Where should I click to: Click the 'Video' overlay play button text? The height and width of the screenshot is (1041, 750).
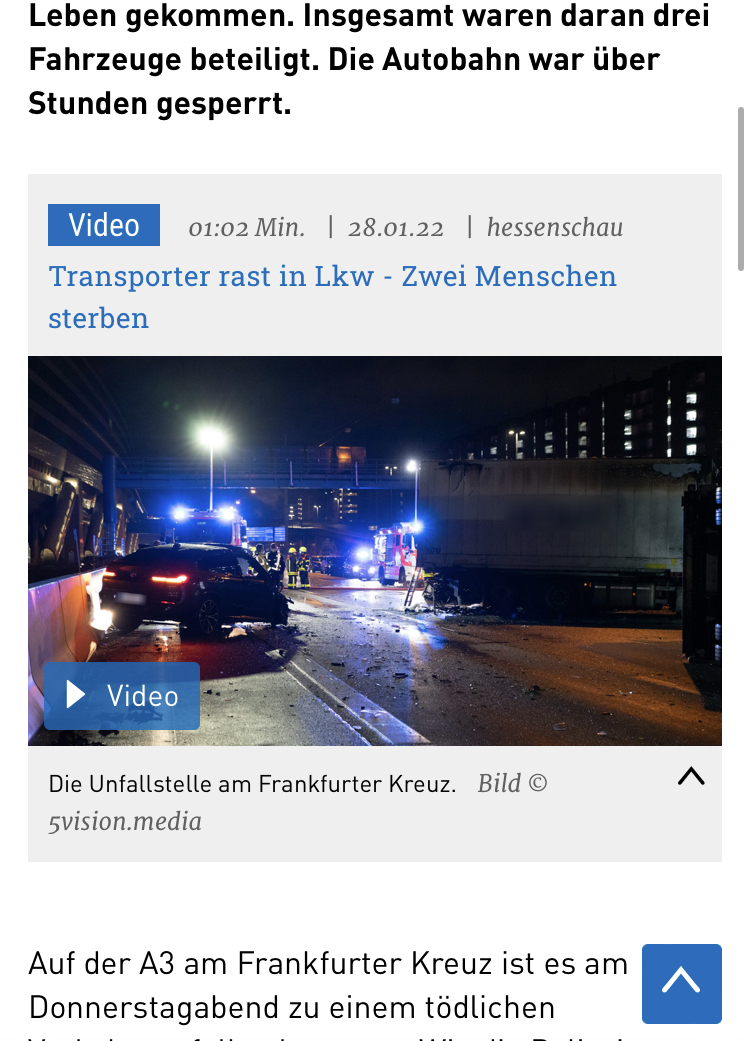[x=143, y=696]
